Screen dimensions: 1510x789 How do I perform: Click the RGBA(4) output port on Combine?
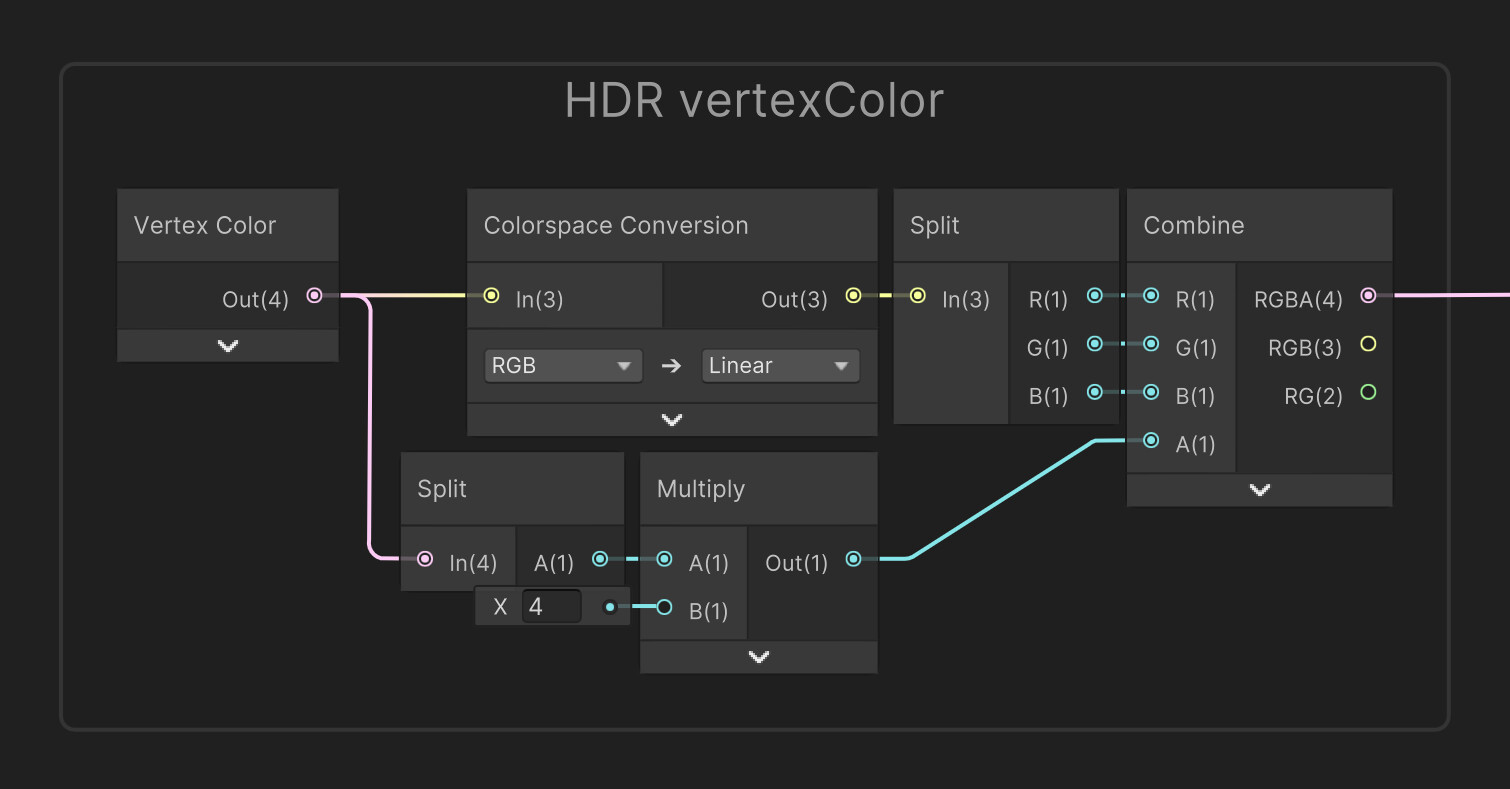(x=1368, y=295)
